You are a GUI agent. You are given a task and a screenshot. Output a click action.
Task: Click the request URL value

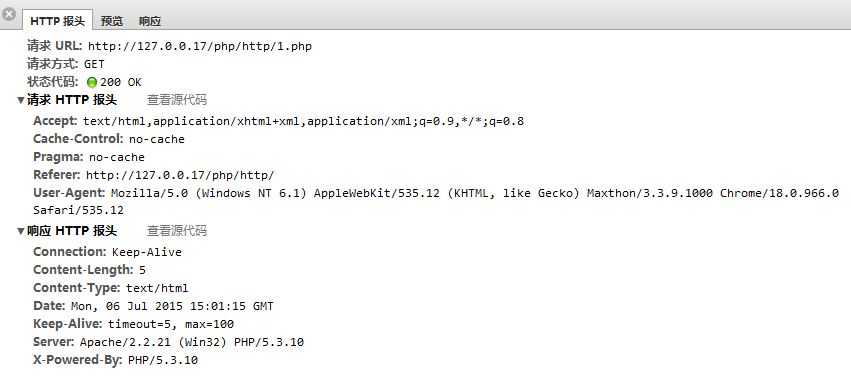(200, 47)
